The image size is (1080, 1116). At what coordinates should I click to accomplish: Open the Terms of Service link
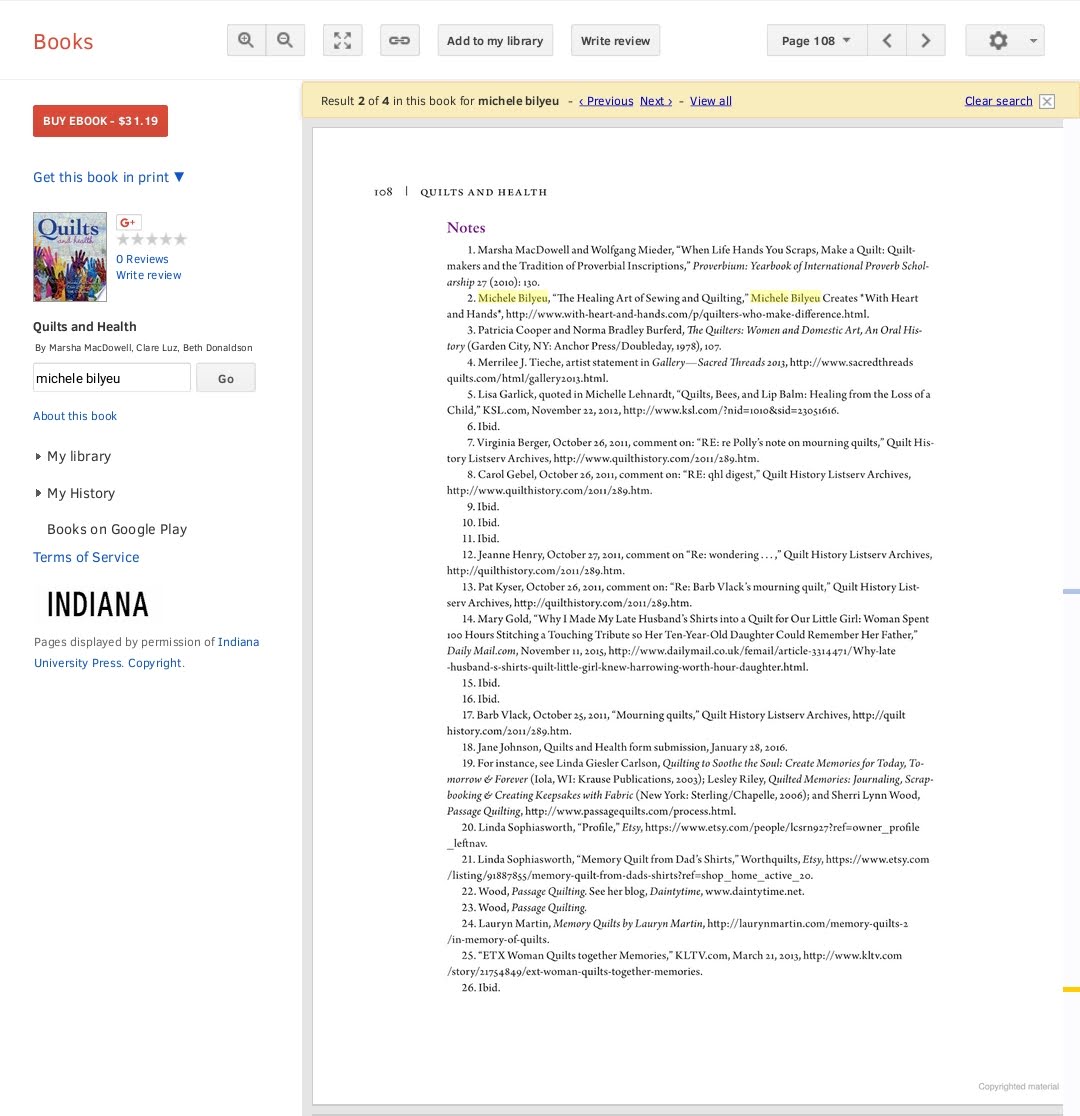tap(86, 557)
